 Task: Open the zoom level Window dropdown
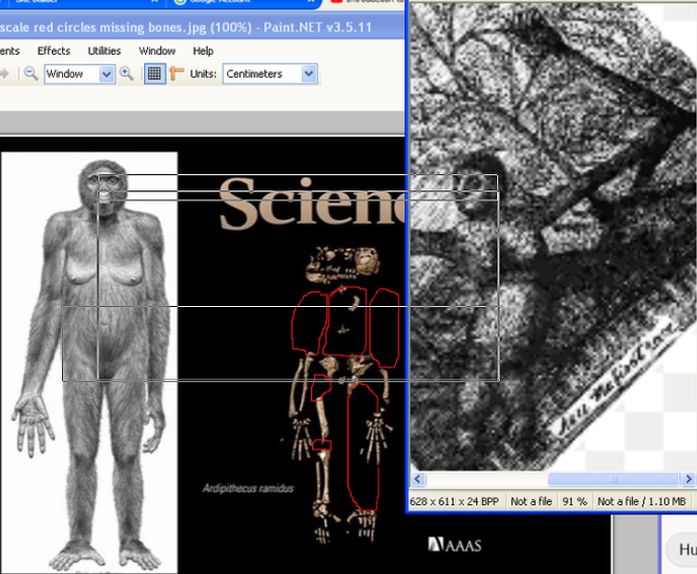click(80, 74)
